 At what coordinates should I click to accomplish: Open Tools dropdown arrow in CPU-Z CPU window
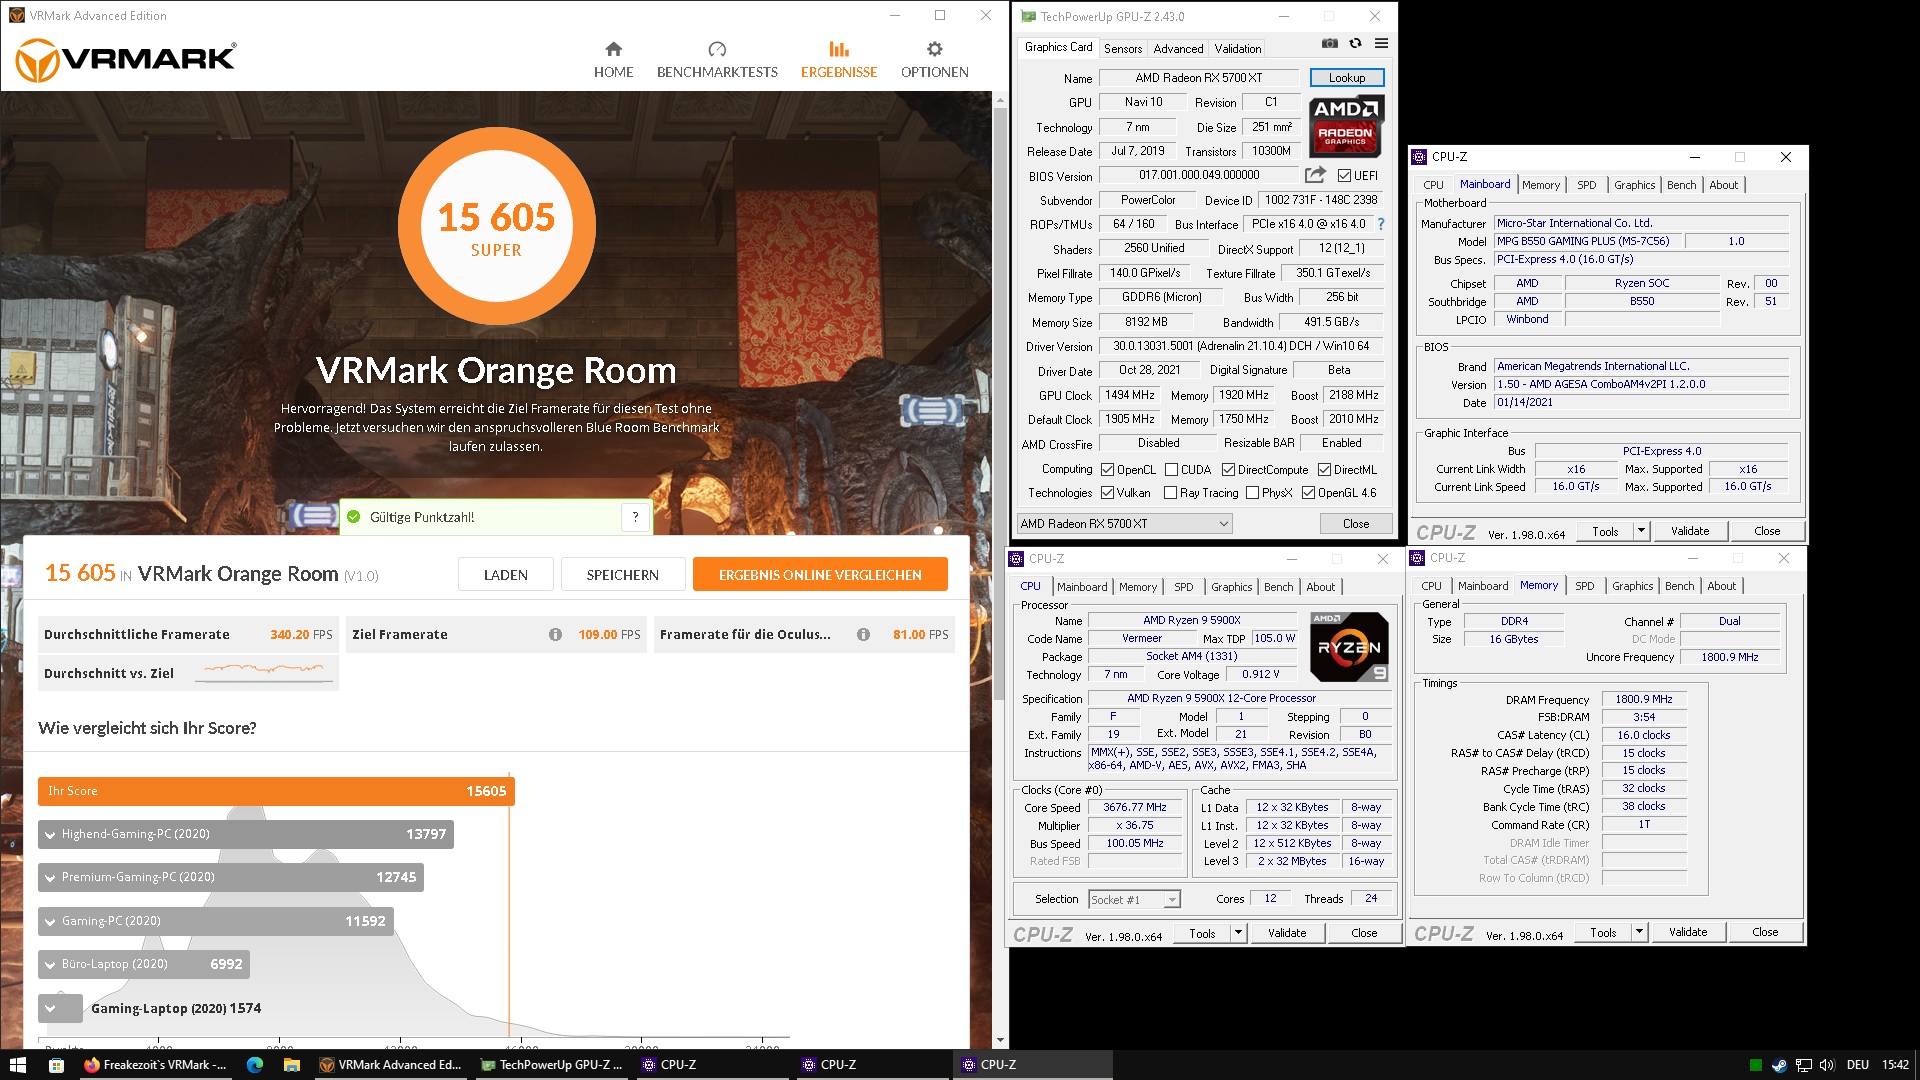click(1238, 933)
